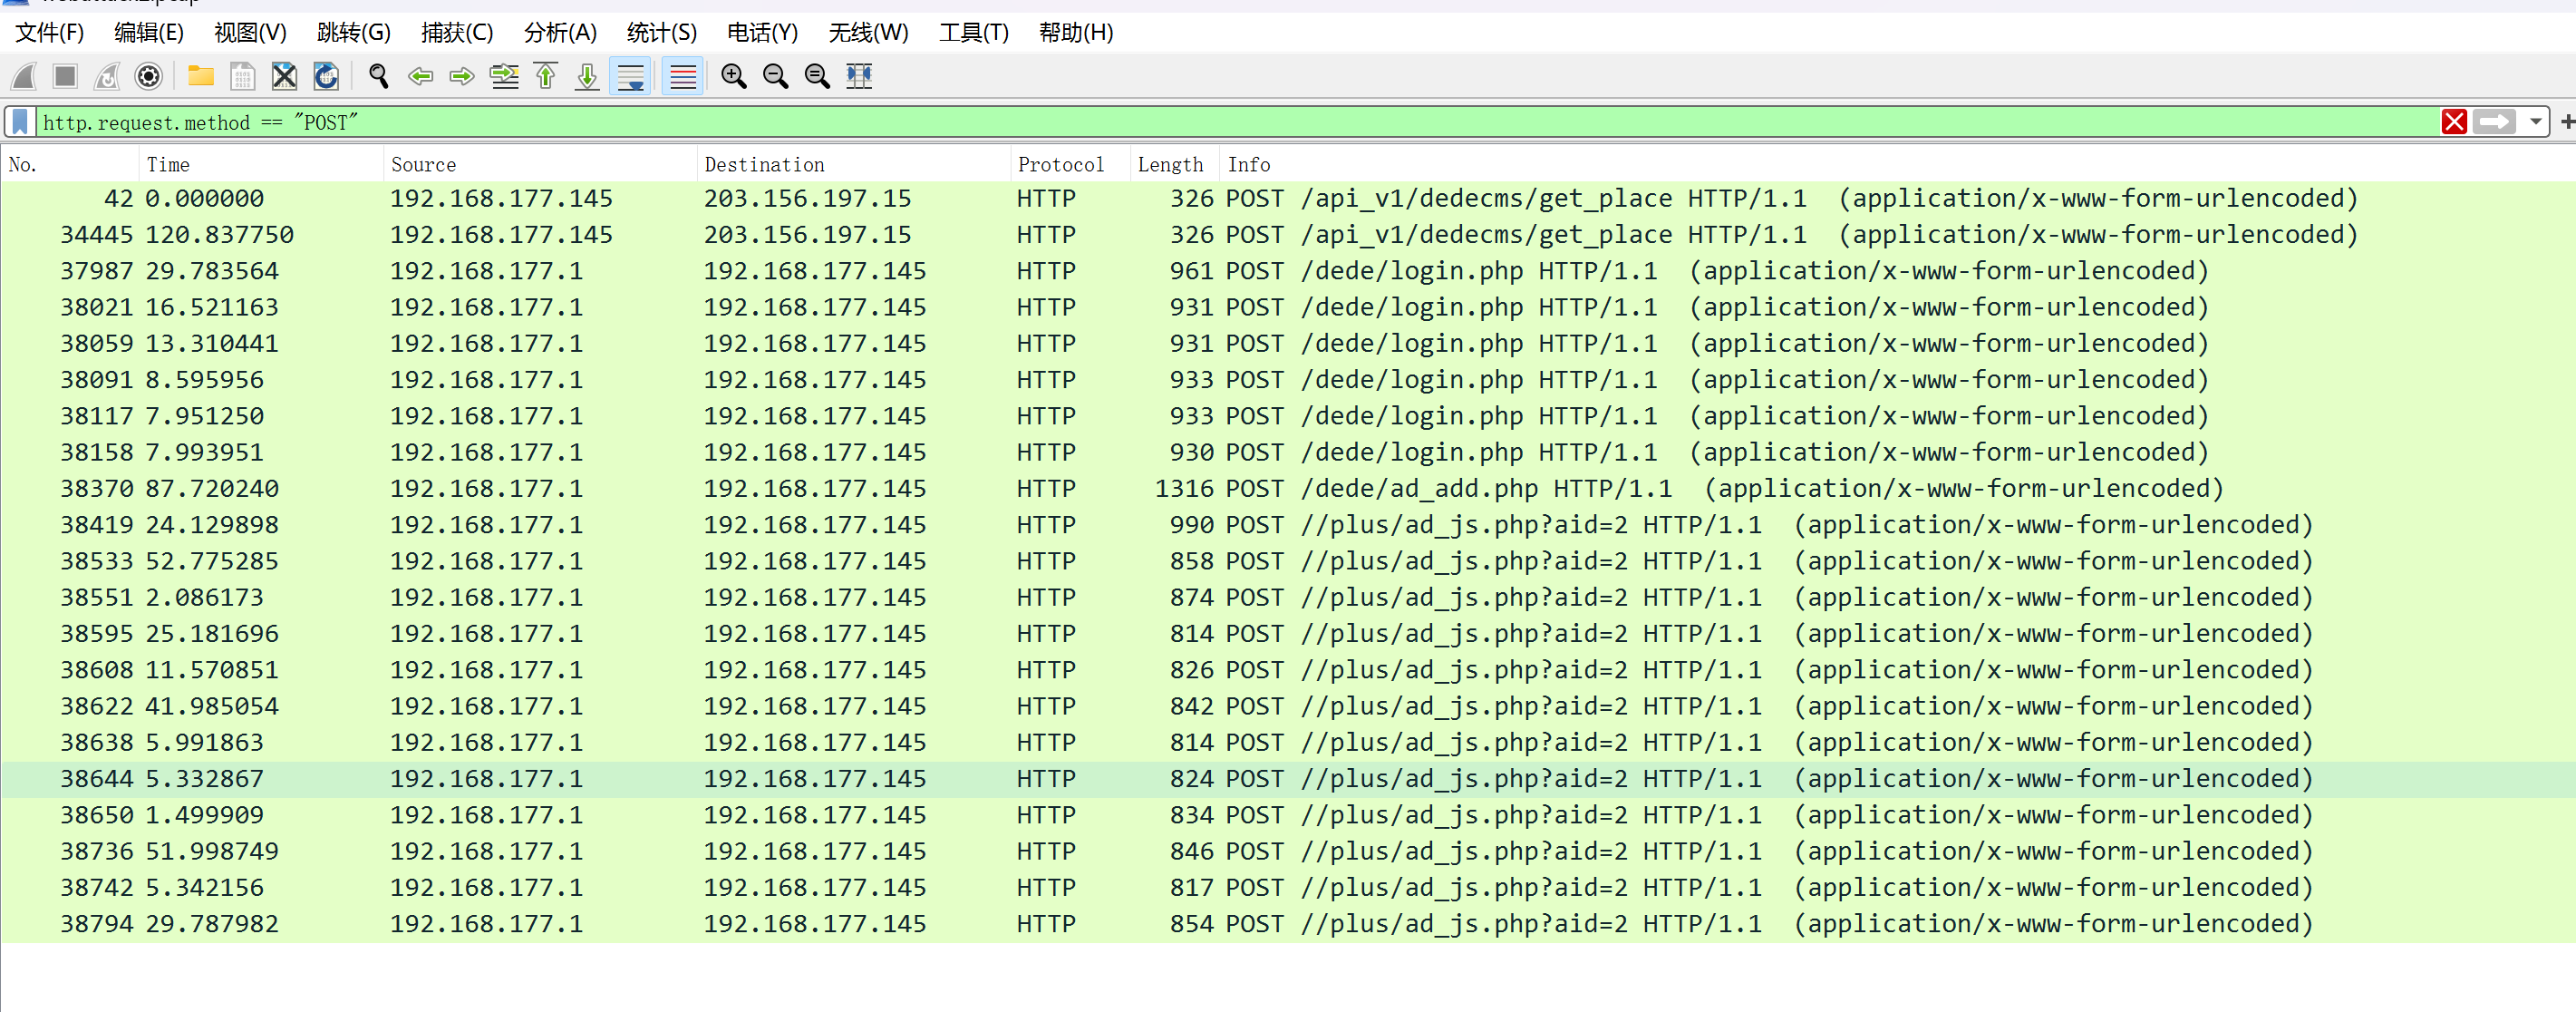
Task: Close this capture file icon
Action: 284,76
